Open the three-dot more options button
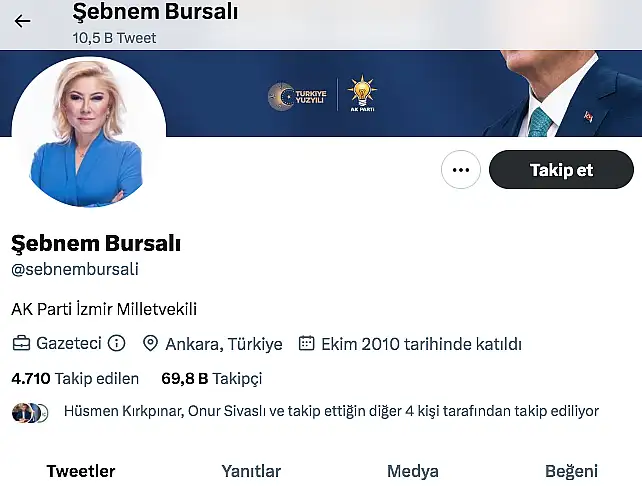Image resolution: width=642 pixels, height=493 pixels. pos(461,170)
